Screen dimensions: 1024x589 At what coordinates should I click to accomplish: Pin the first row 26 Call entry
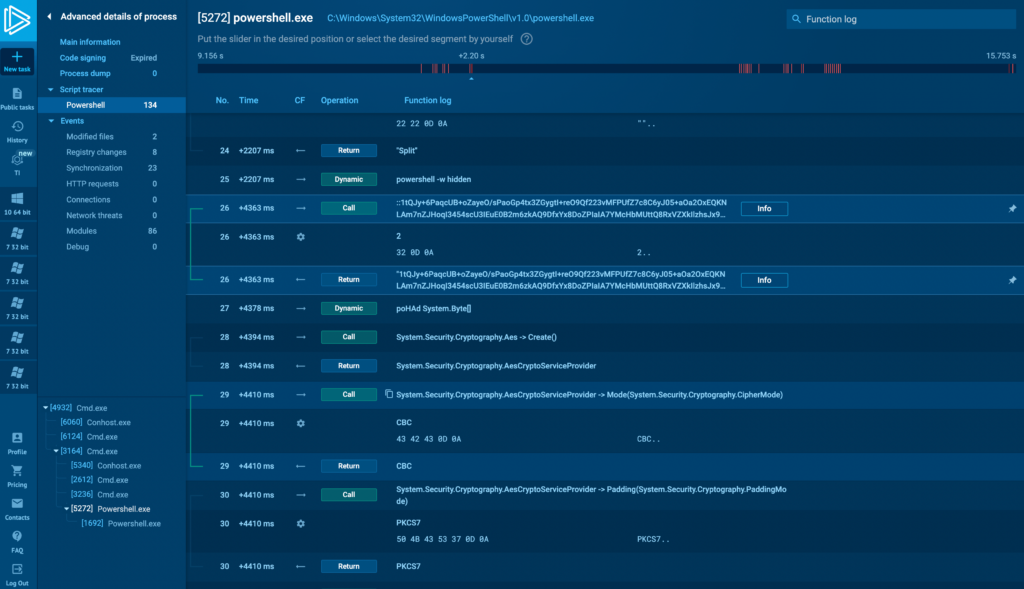click(x=1012, y=209)
